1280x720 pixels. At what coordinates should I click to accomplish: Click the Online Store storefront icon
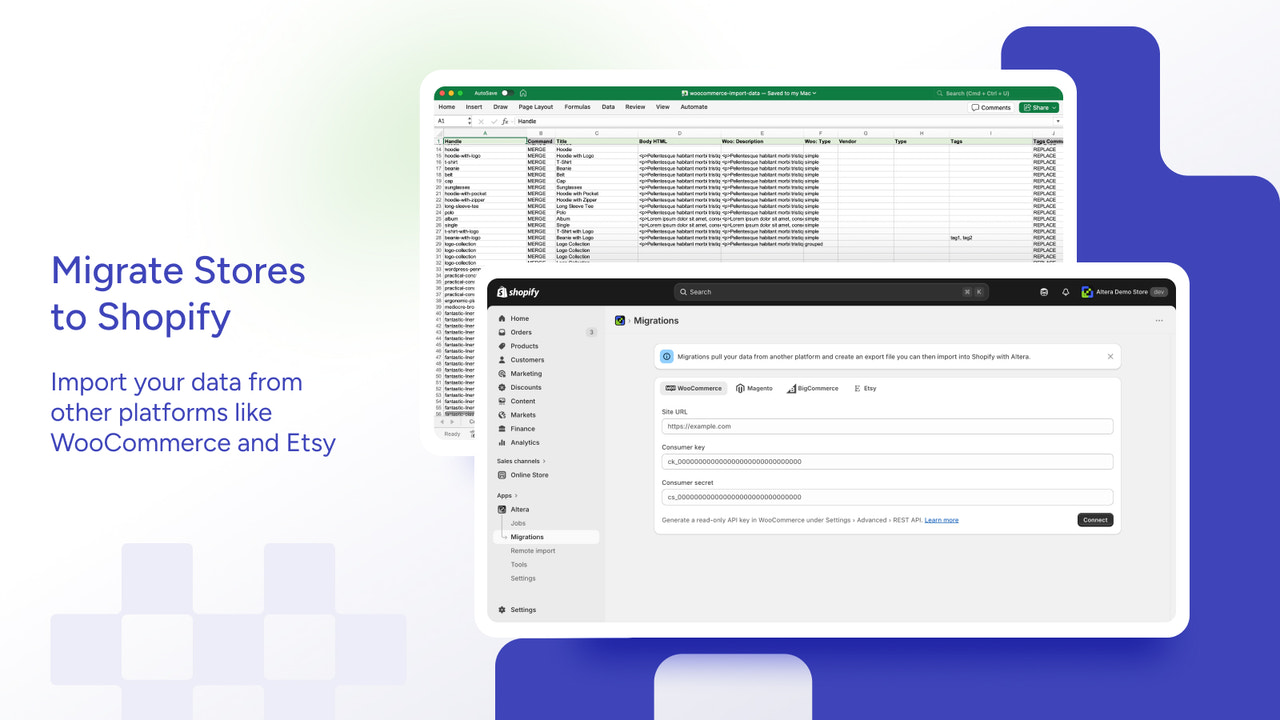coord(502,475)
